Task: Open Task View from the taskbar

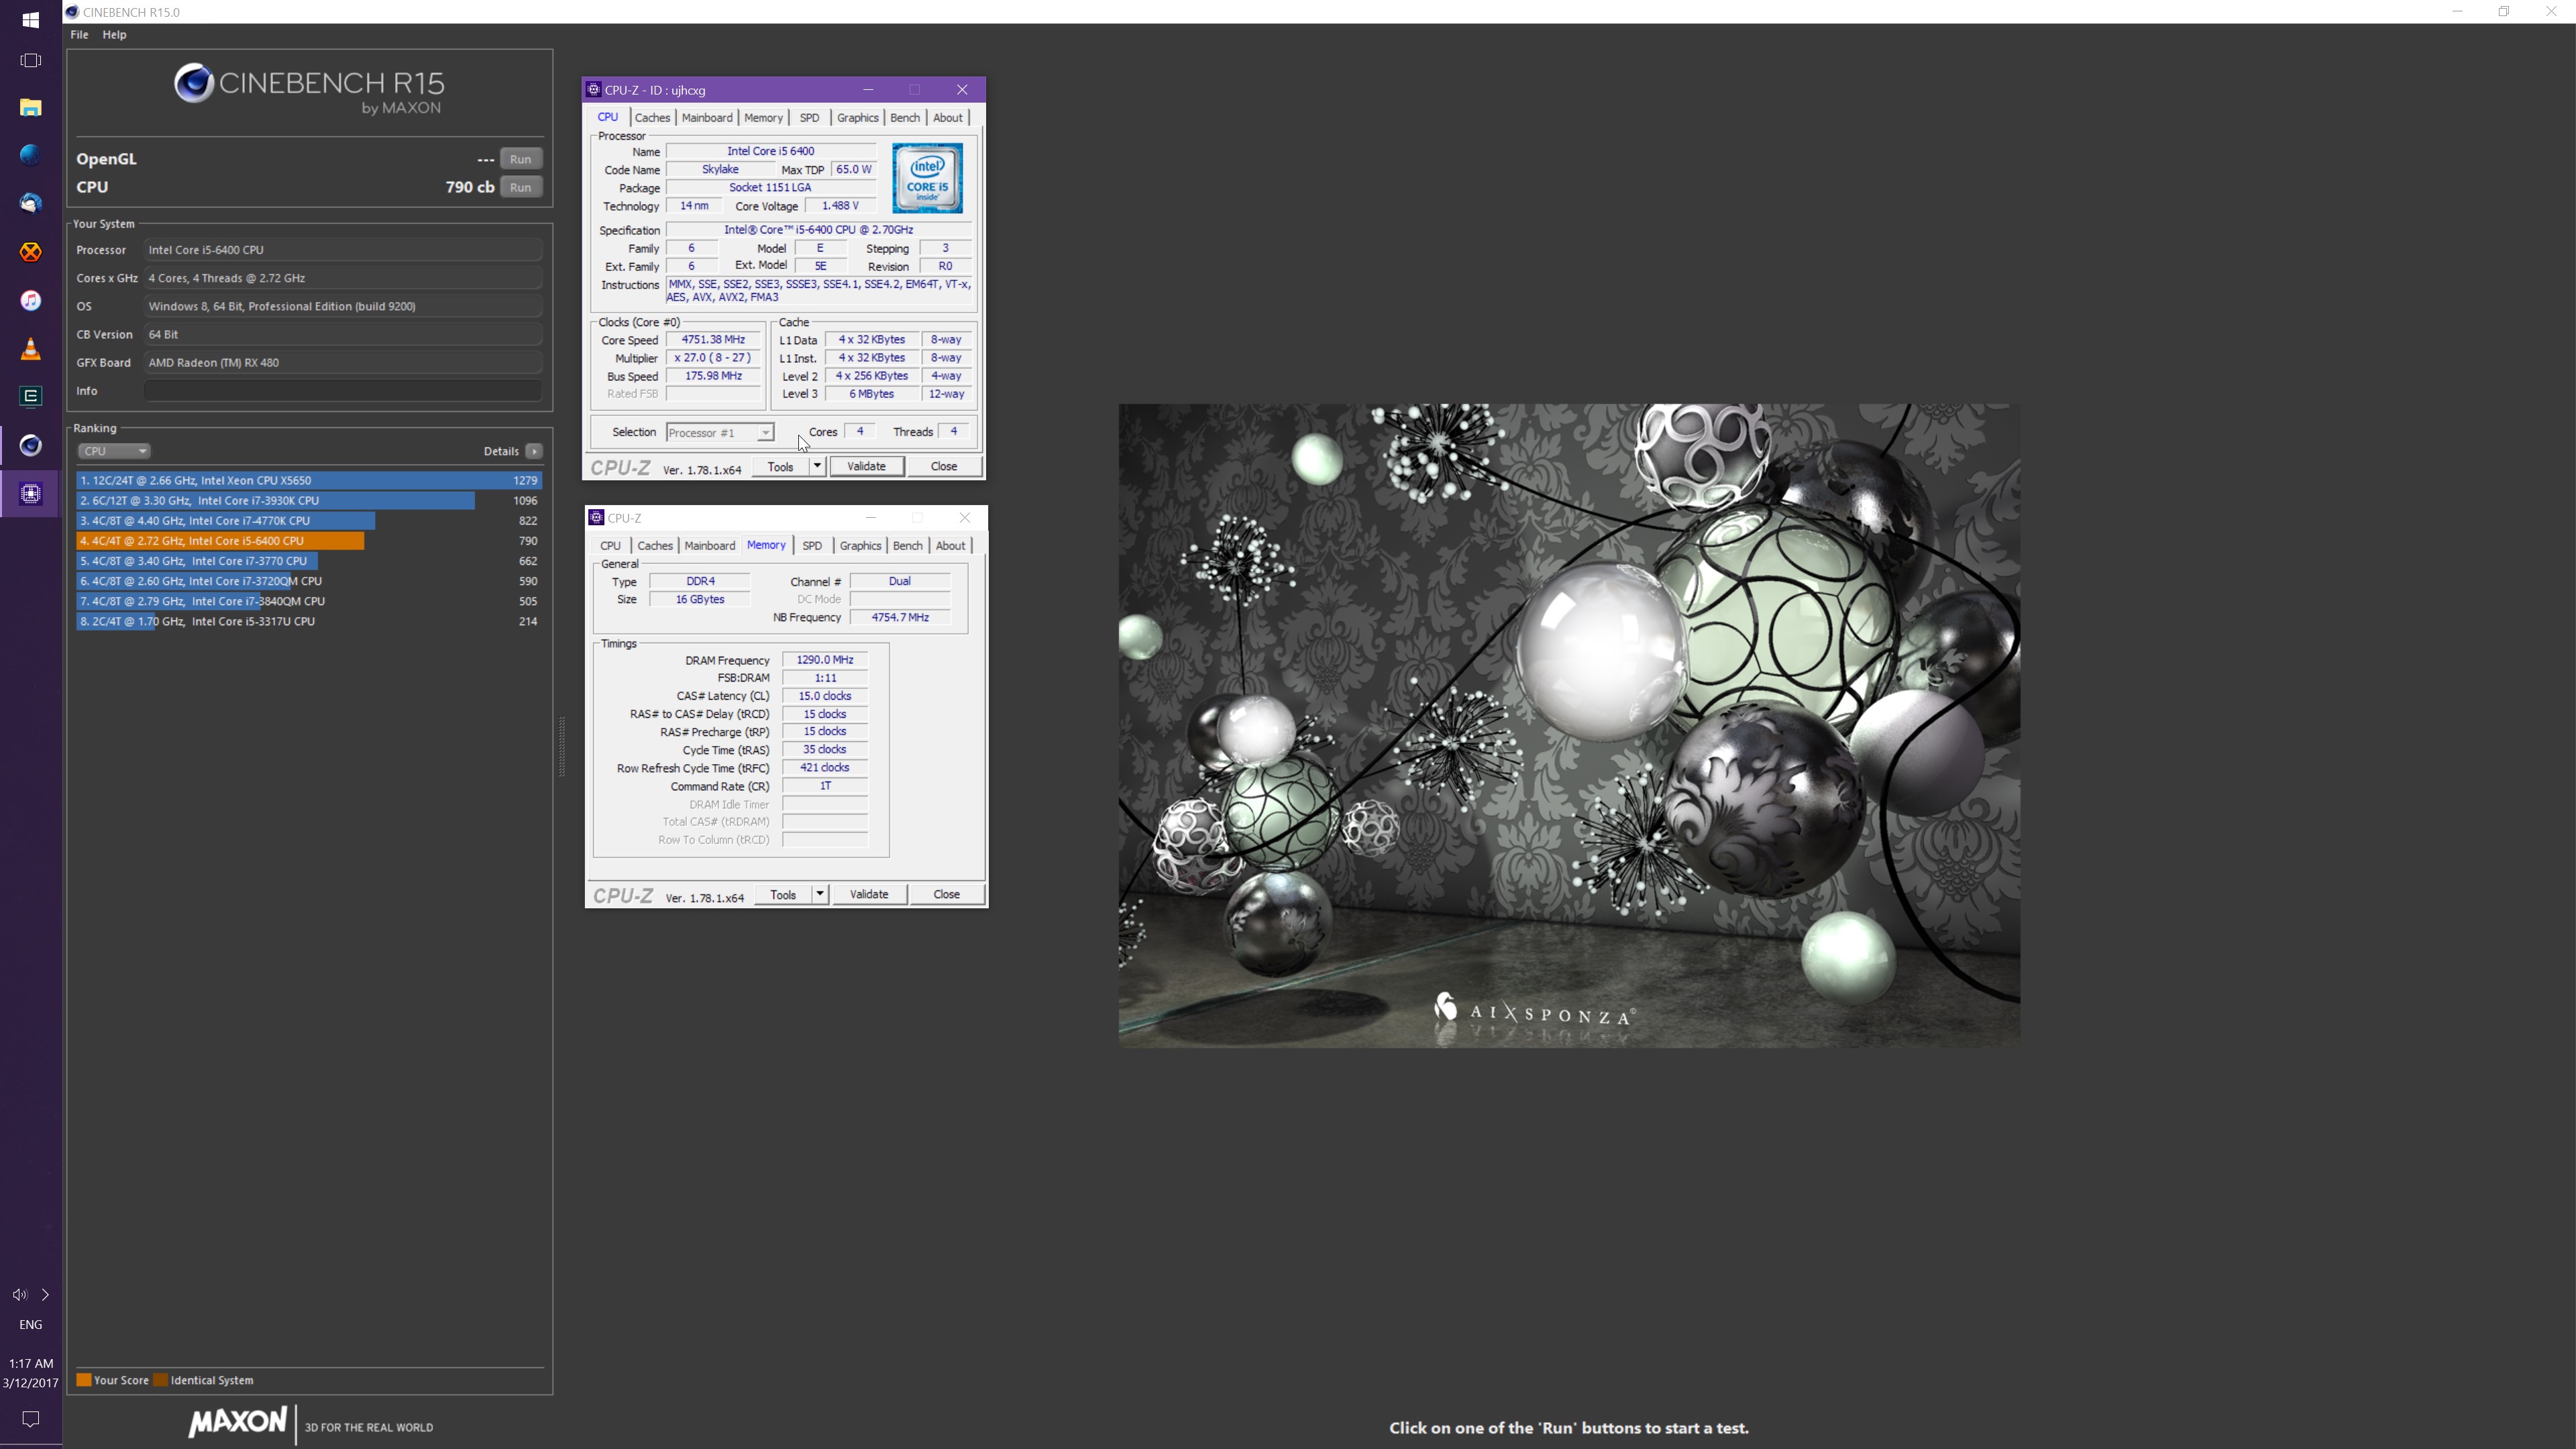Action: click(x=31, y=61)
